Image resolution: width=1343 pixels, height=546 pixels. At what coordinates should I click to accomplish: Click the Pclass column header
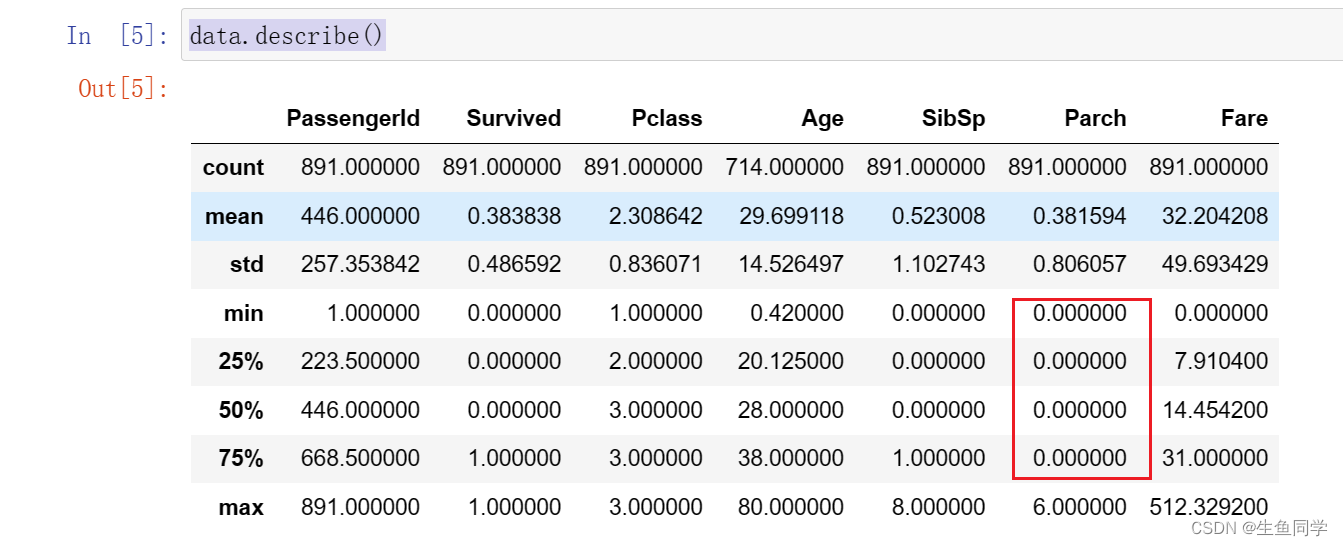click(667, 118)
